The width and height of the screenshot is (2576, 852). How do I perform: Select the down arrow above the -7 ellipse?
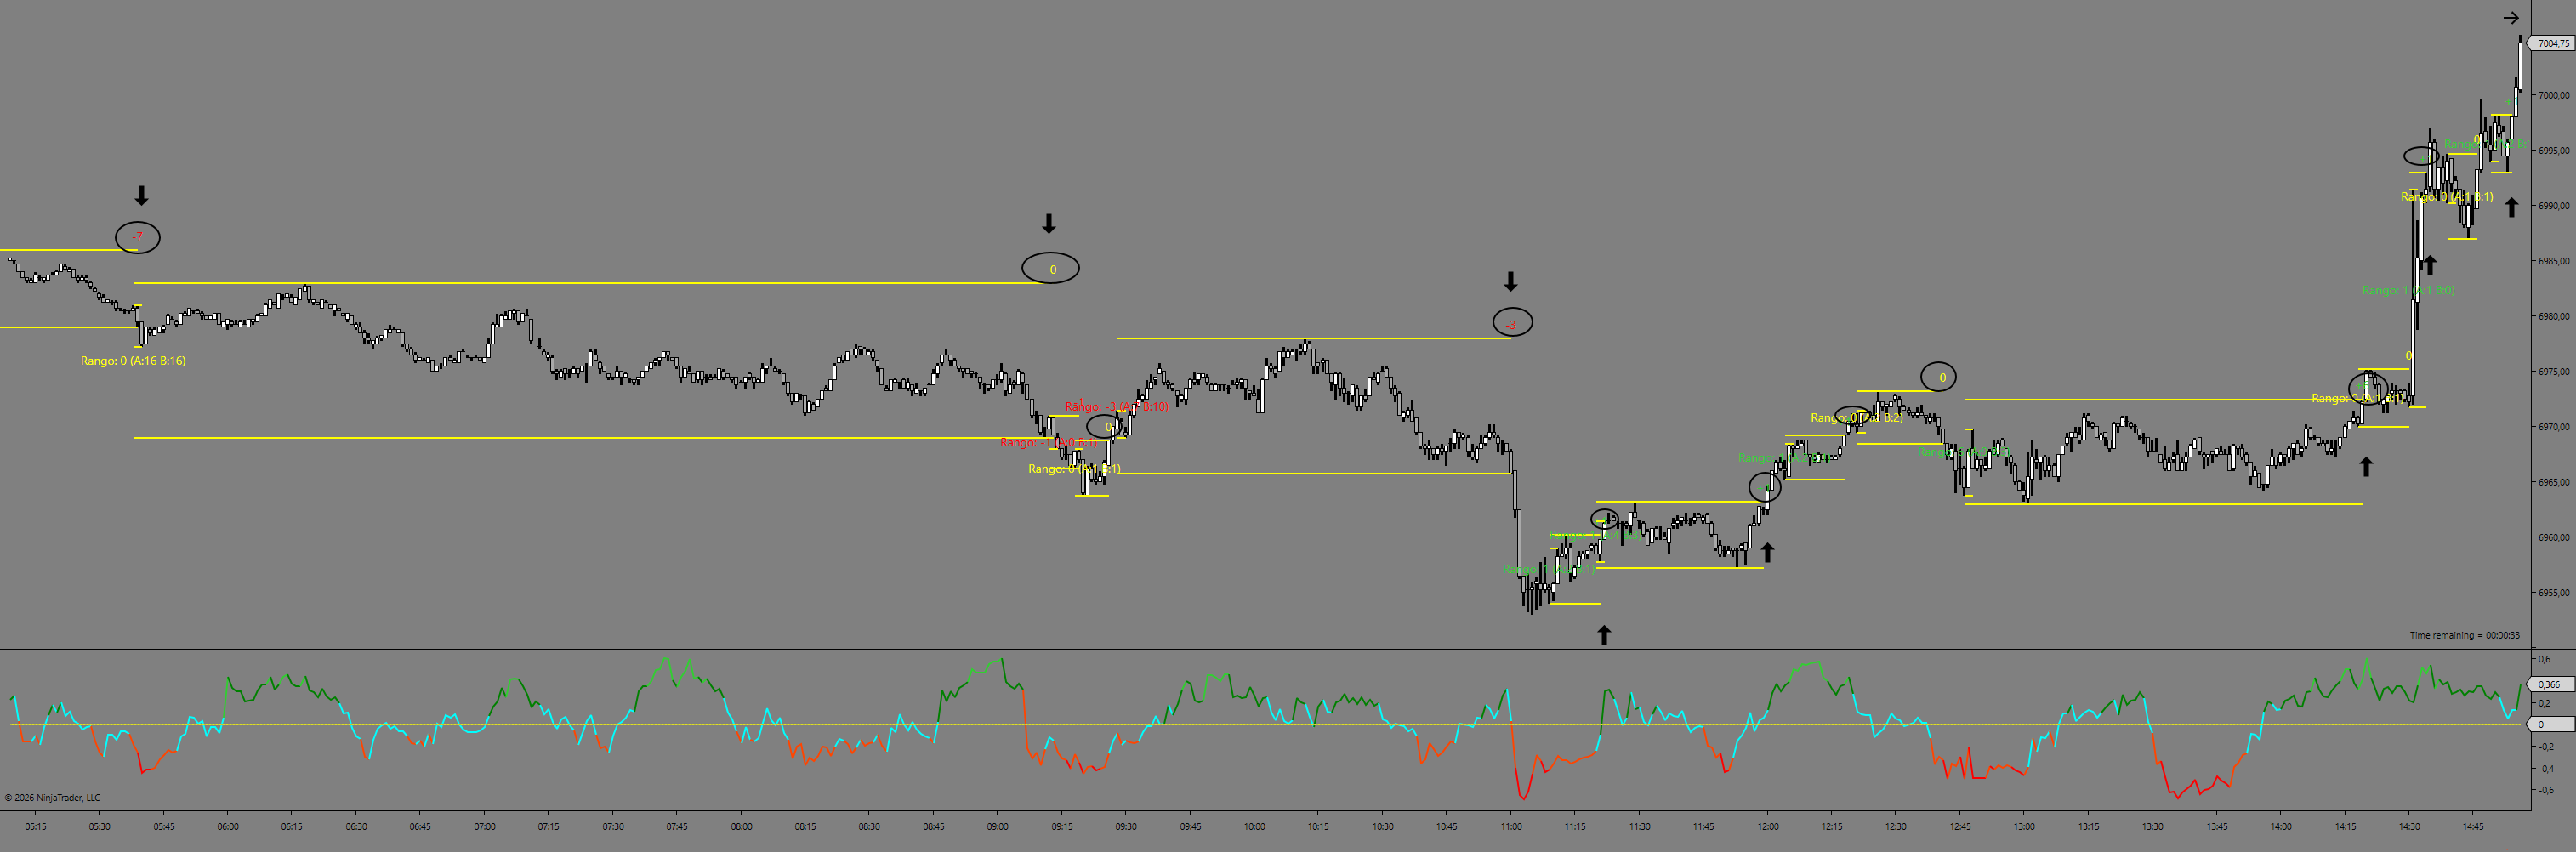141,195
